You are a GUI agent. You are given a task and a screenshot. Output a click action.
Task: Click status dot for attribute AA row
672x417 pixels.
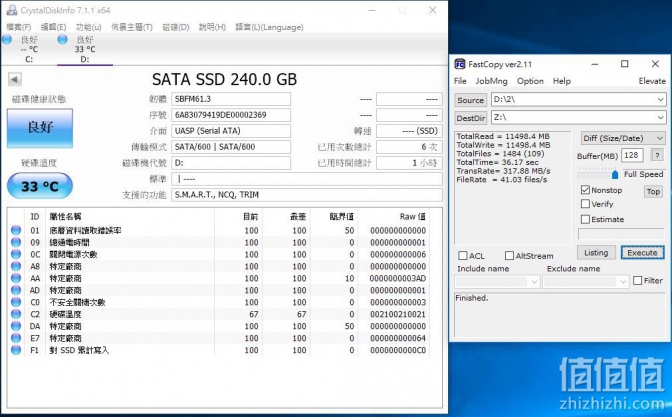(x=16, y=278)
